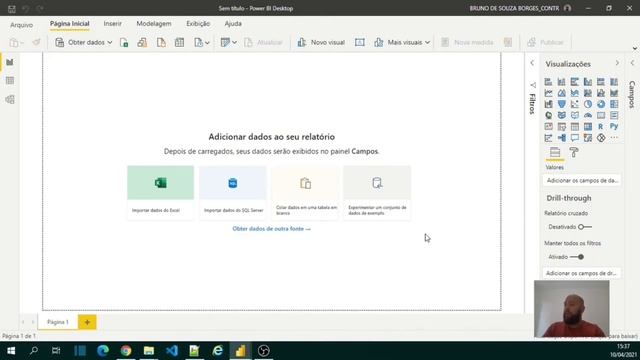Insert a text box from ribbon
Image resolution: width=640 pixels, height=360 pixels.
pos(360,42)
